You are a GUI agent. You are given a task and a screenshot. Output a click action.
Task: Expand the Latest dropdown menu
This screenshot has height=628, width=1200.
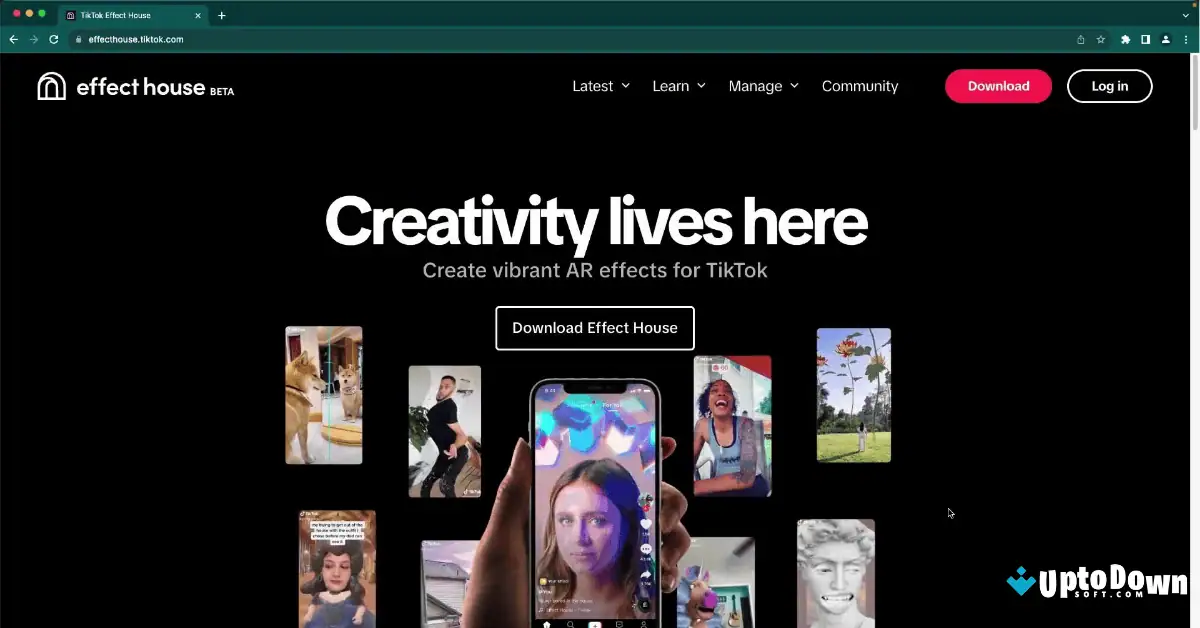601,86
